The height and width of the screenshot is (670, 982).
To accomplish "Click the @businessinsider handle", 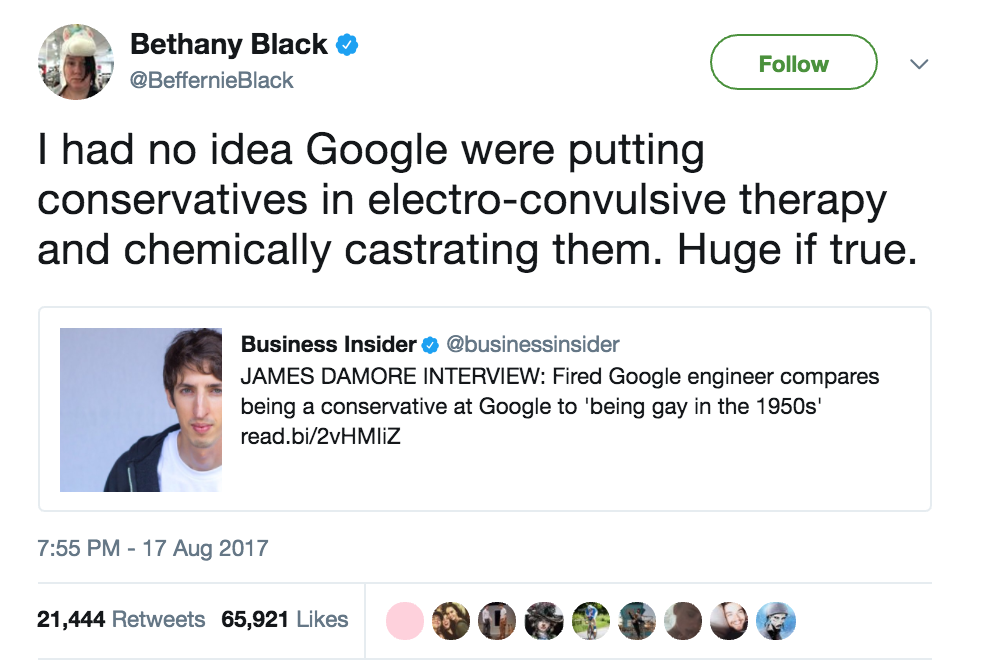I will [533, 345].
